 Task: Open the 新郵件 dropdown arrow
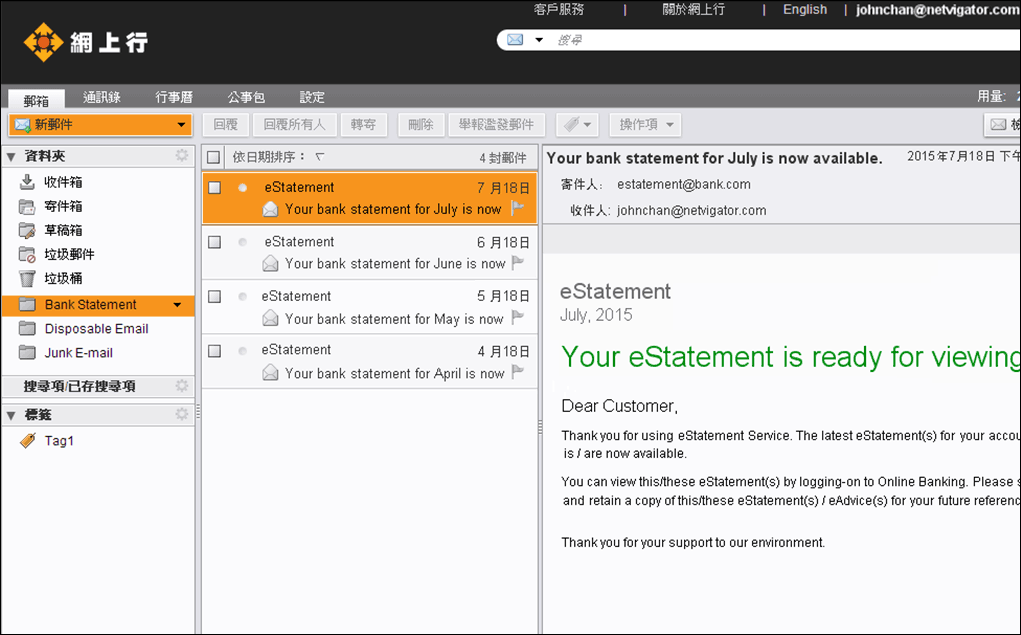[181, 124]
